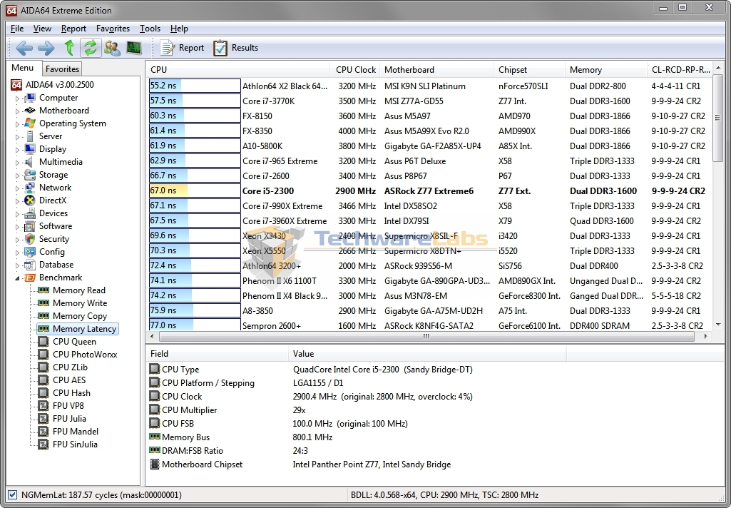Open the CPU PhotoWorxx benchmark
Screen dimensions: 731x508
pos(77,355)
